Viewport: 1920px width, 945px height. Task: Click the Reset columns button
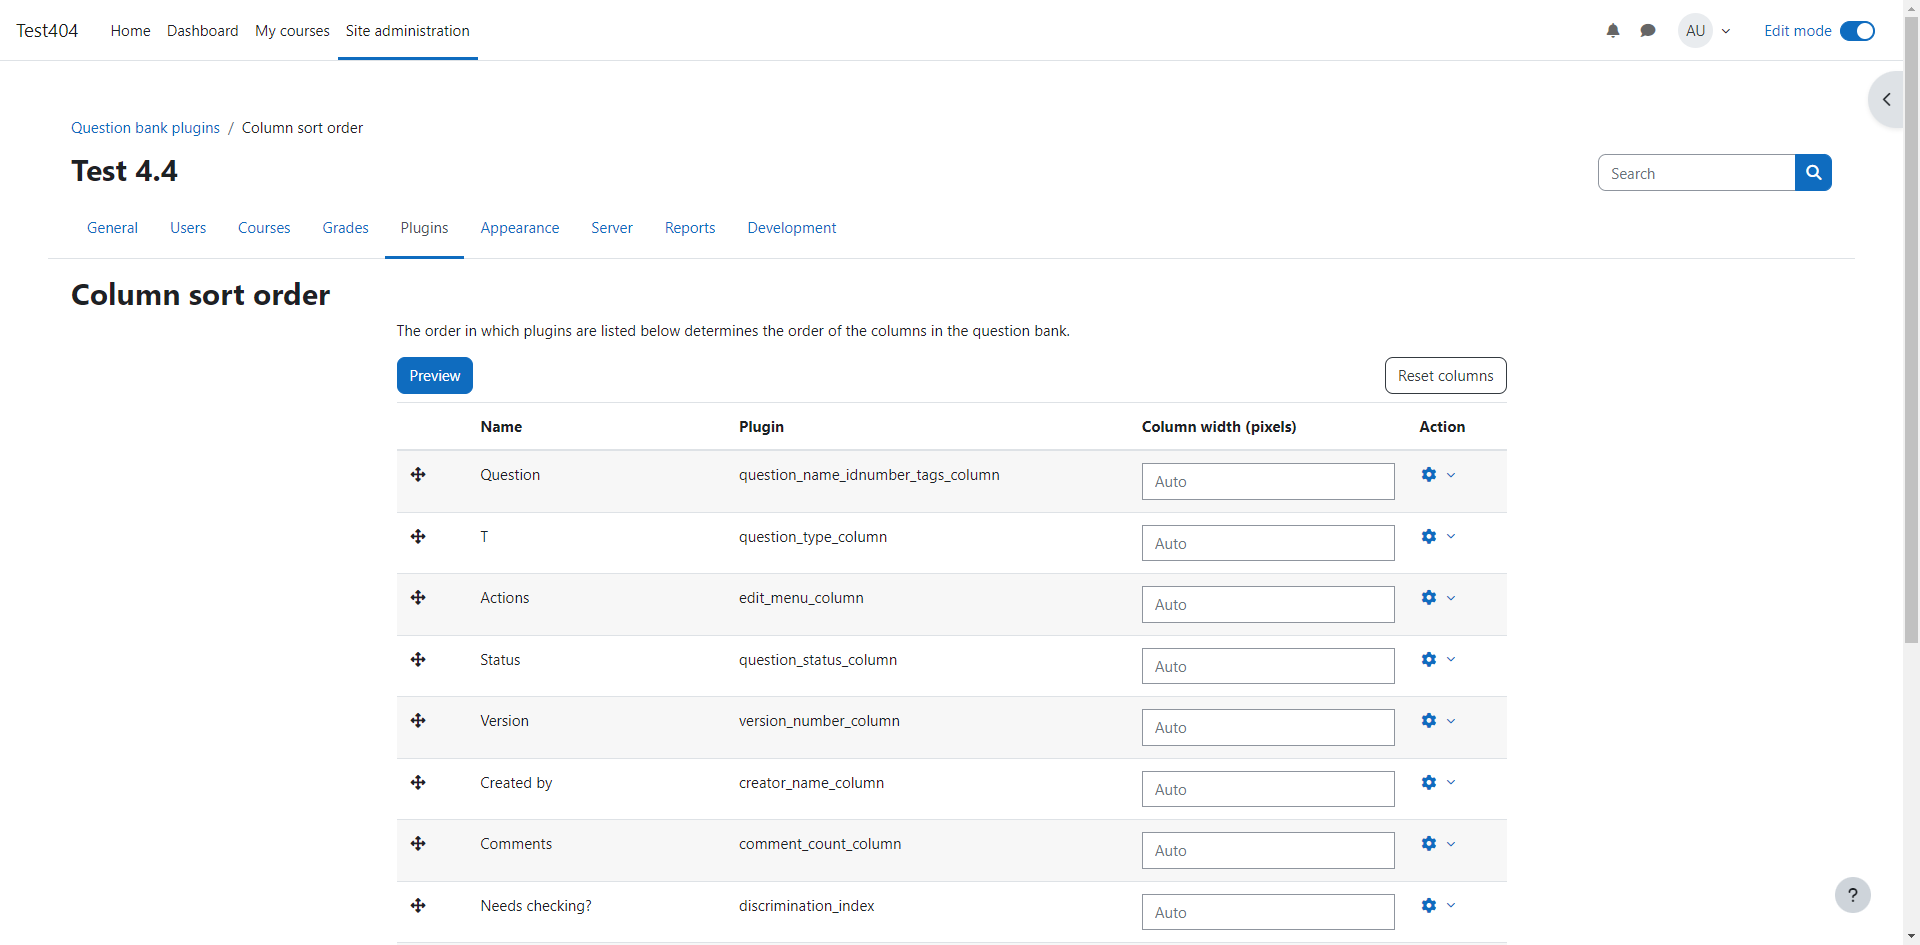pyautogui.click(x=1445, y=376)
